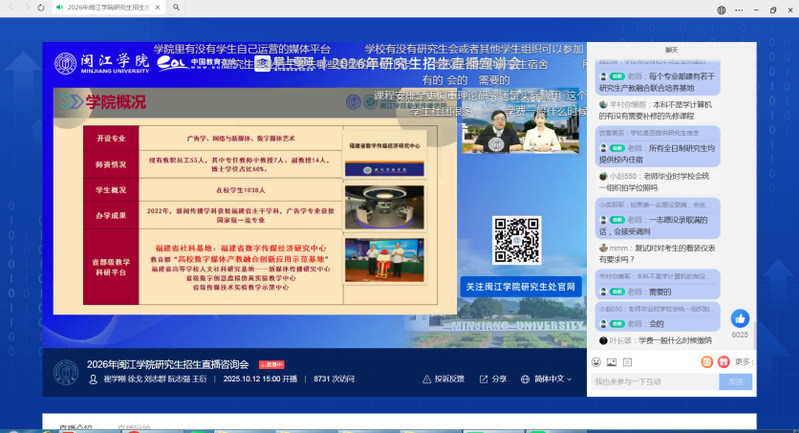Select the 聊天 chat tab

(x=671, y=50)
